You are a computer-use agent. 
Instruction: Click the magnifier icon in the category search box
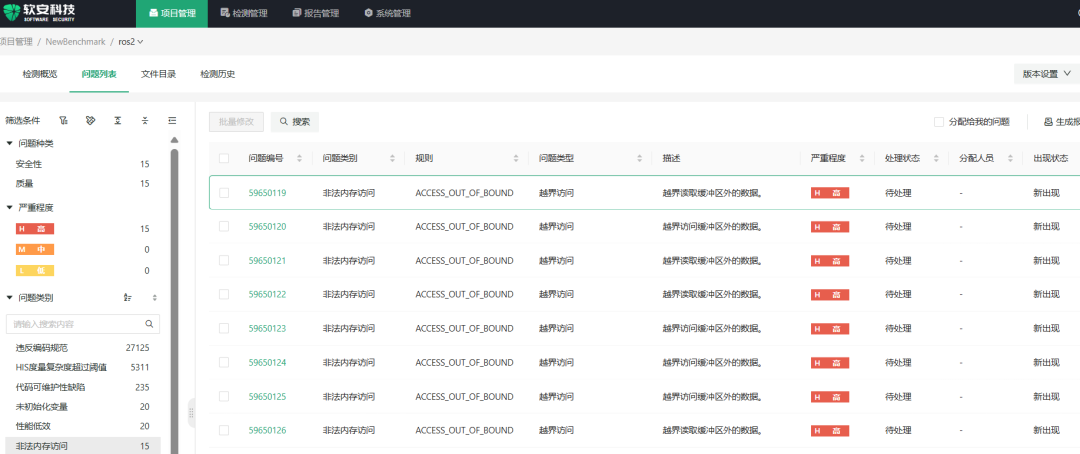(x=149, y=324)
